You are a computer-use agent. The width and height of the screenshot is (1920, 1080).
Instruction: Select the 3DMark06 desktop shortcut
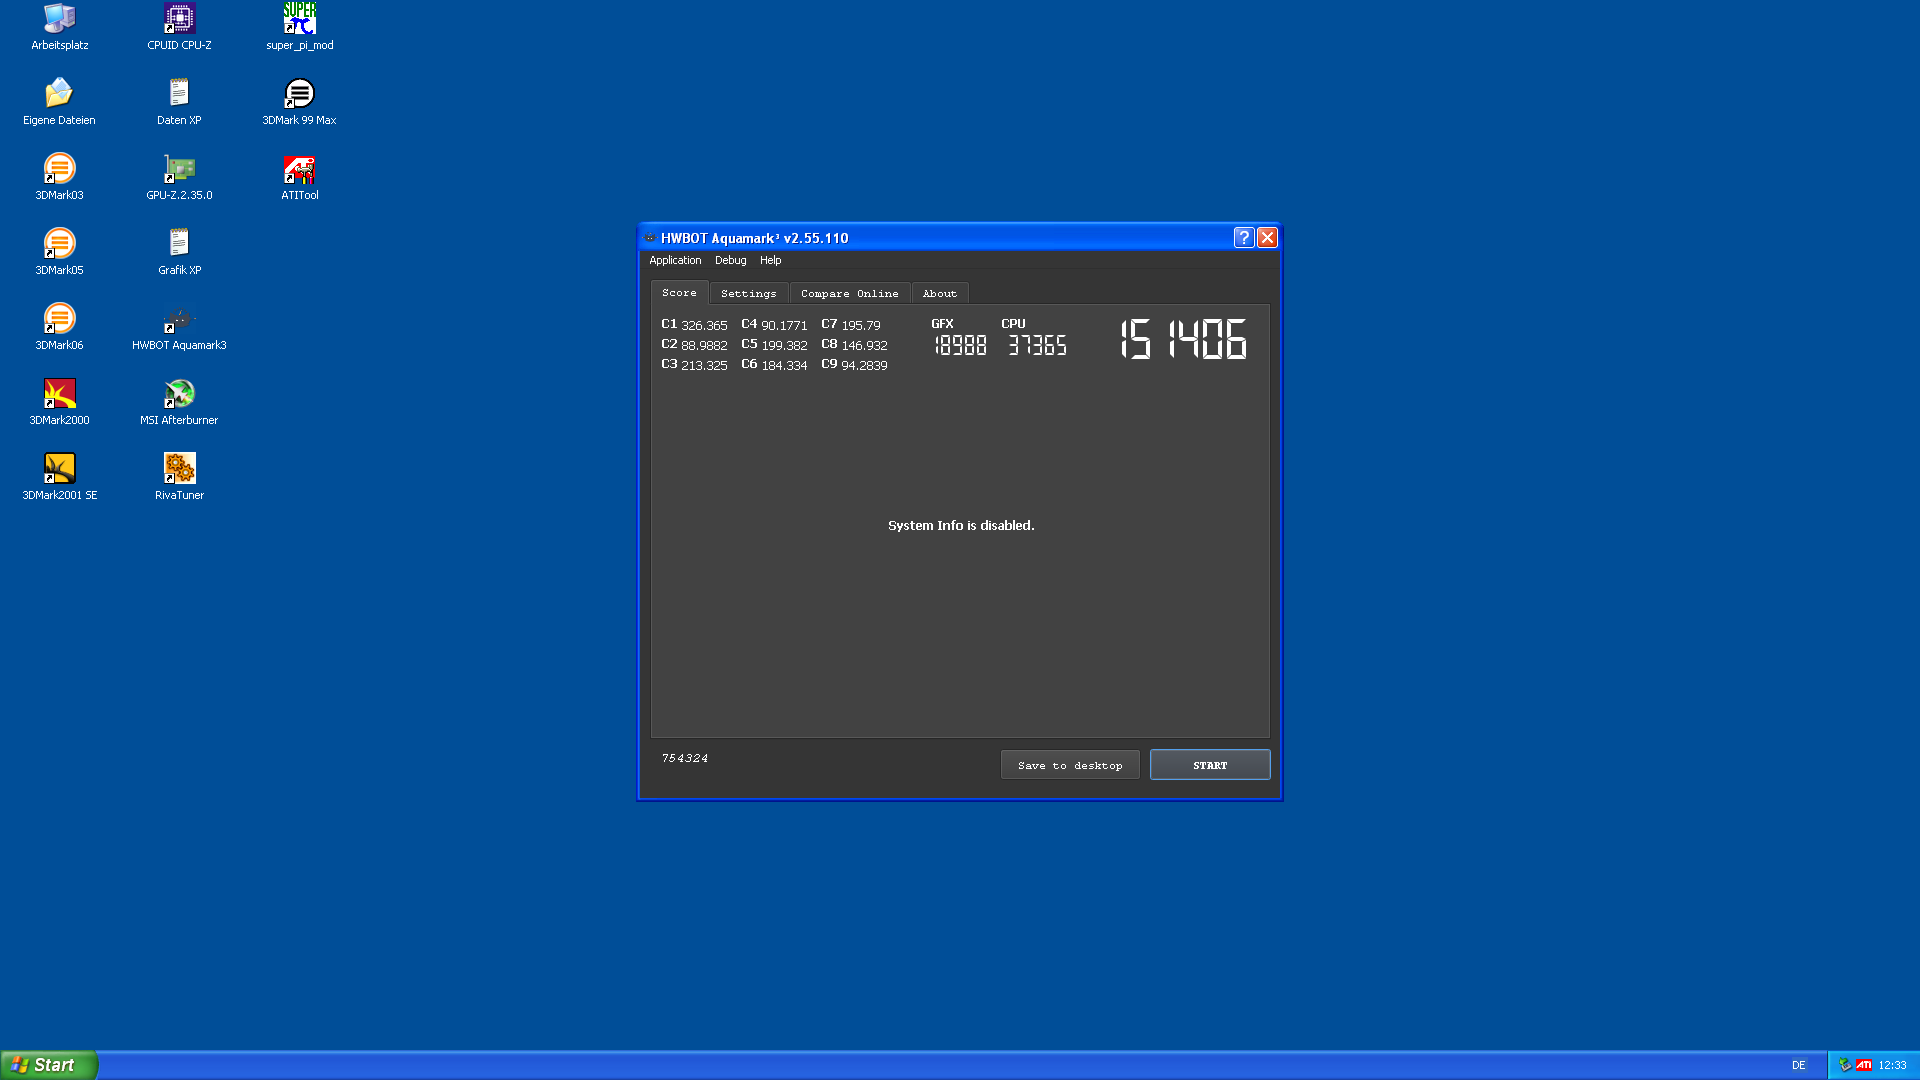click(x=60, y=327)
